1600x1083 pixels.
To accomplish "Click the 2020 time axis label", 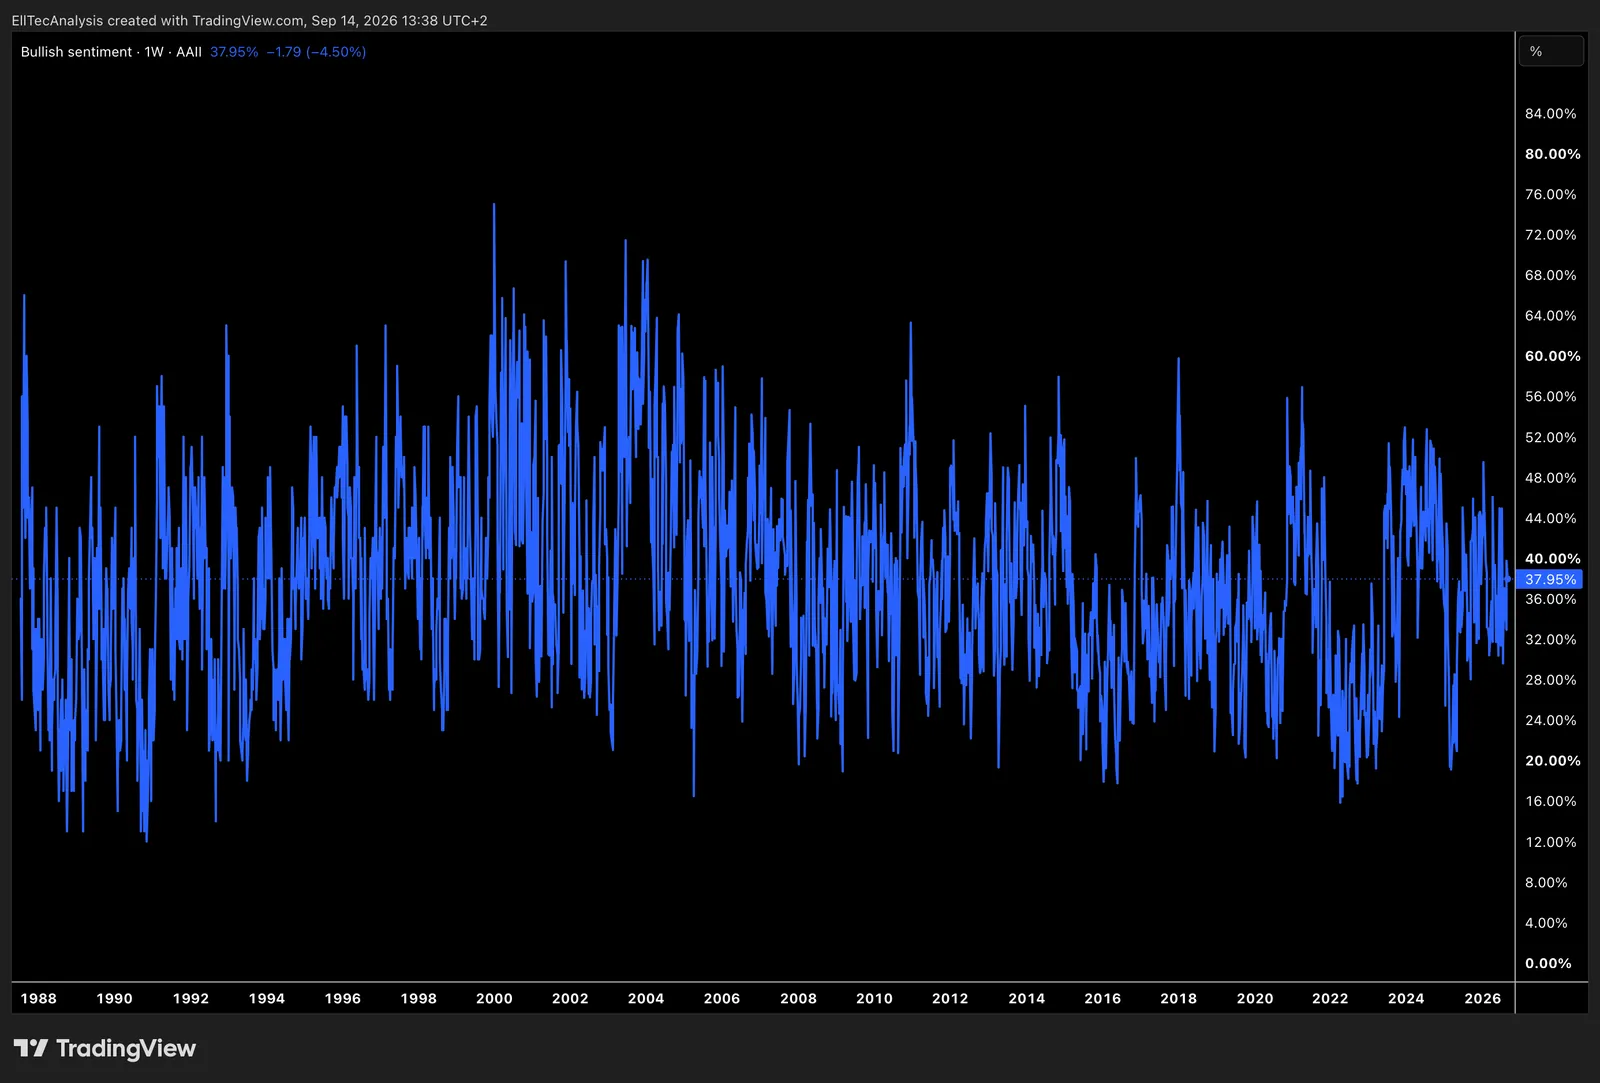I will [x=1255, y=998].
